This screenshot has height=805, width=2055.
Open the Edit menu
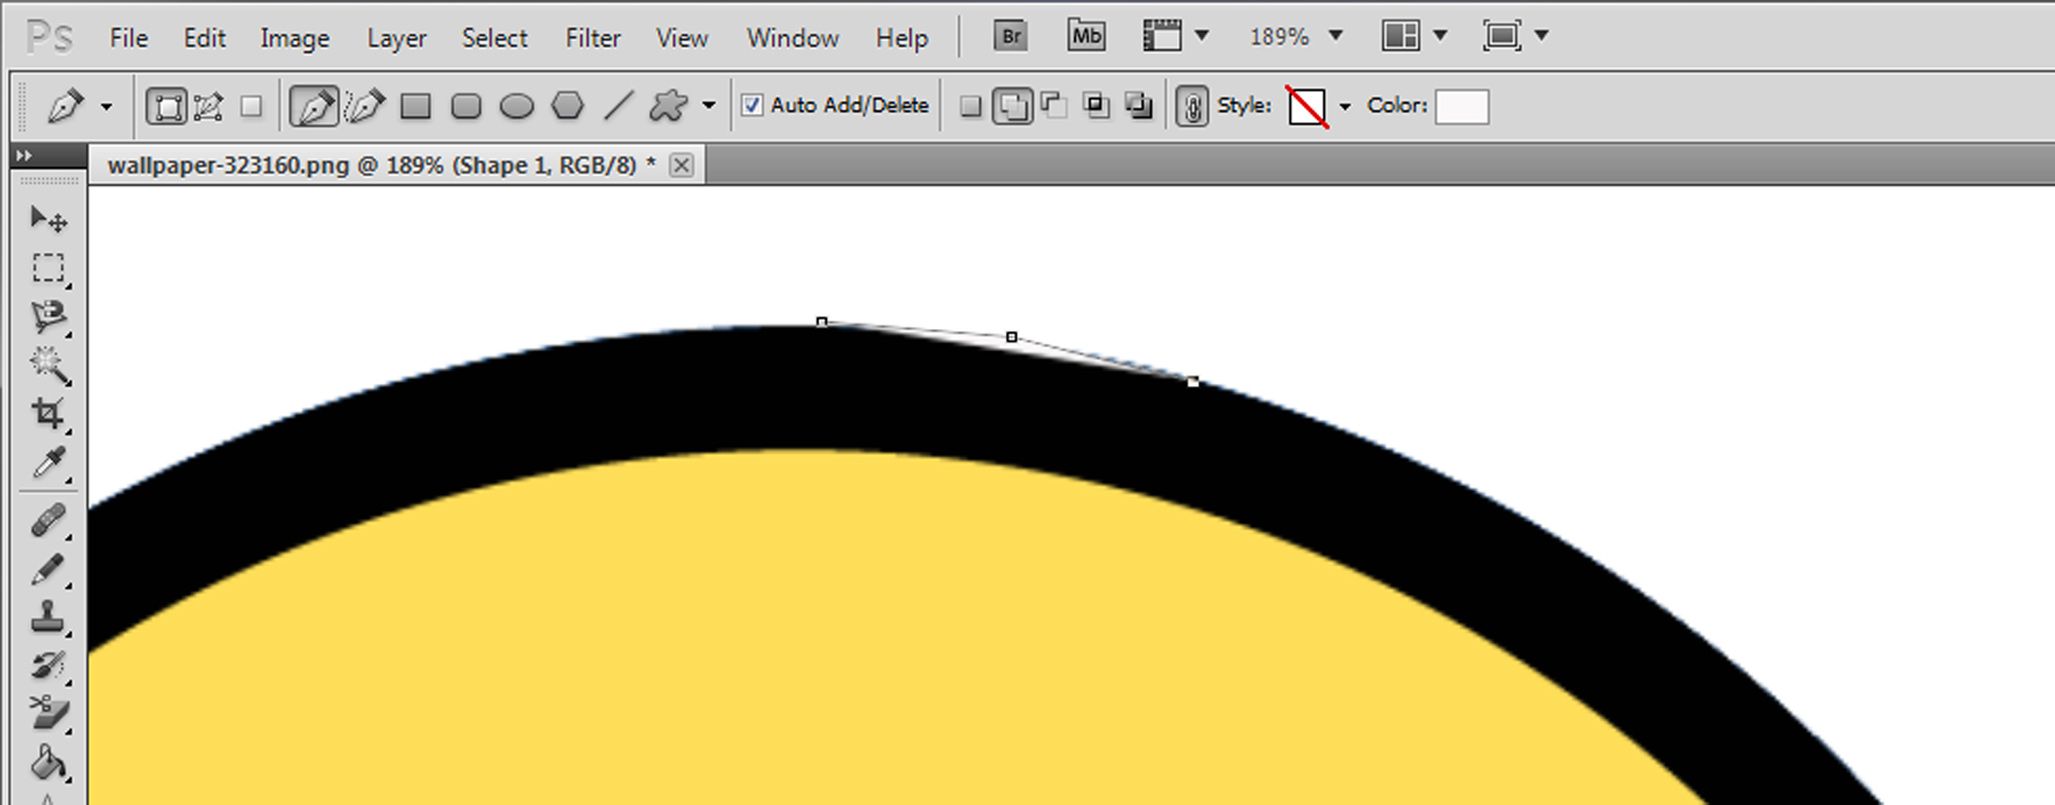[204, 38]
